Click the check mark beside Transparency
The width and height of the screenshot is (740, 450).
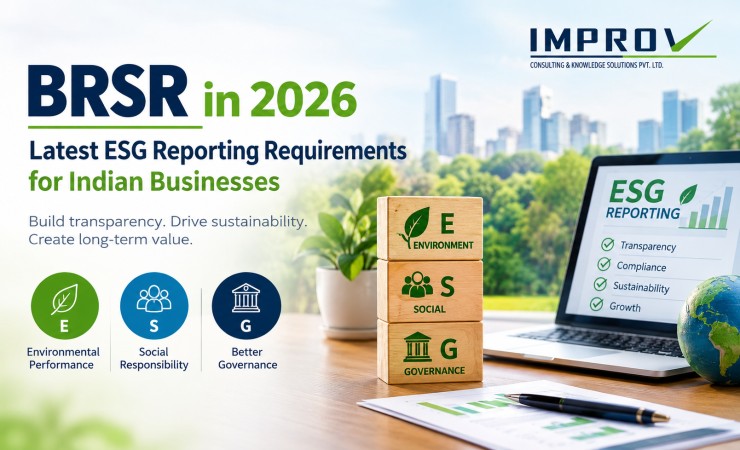(x=607, y=244)
